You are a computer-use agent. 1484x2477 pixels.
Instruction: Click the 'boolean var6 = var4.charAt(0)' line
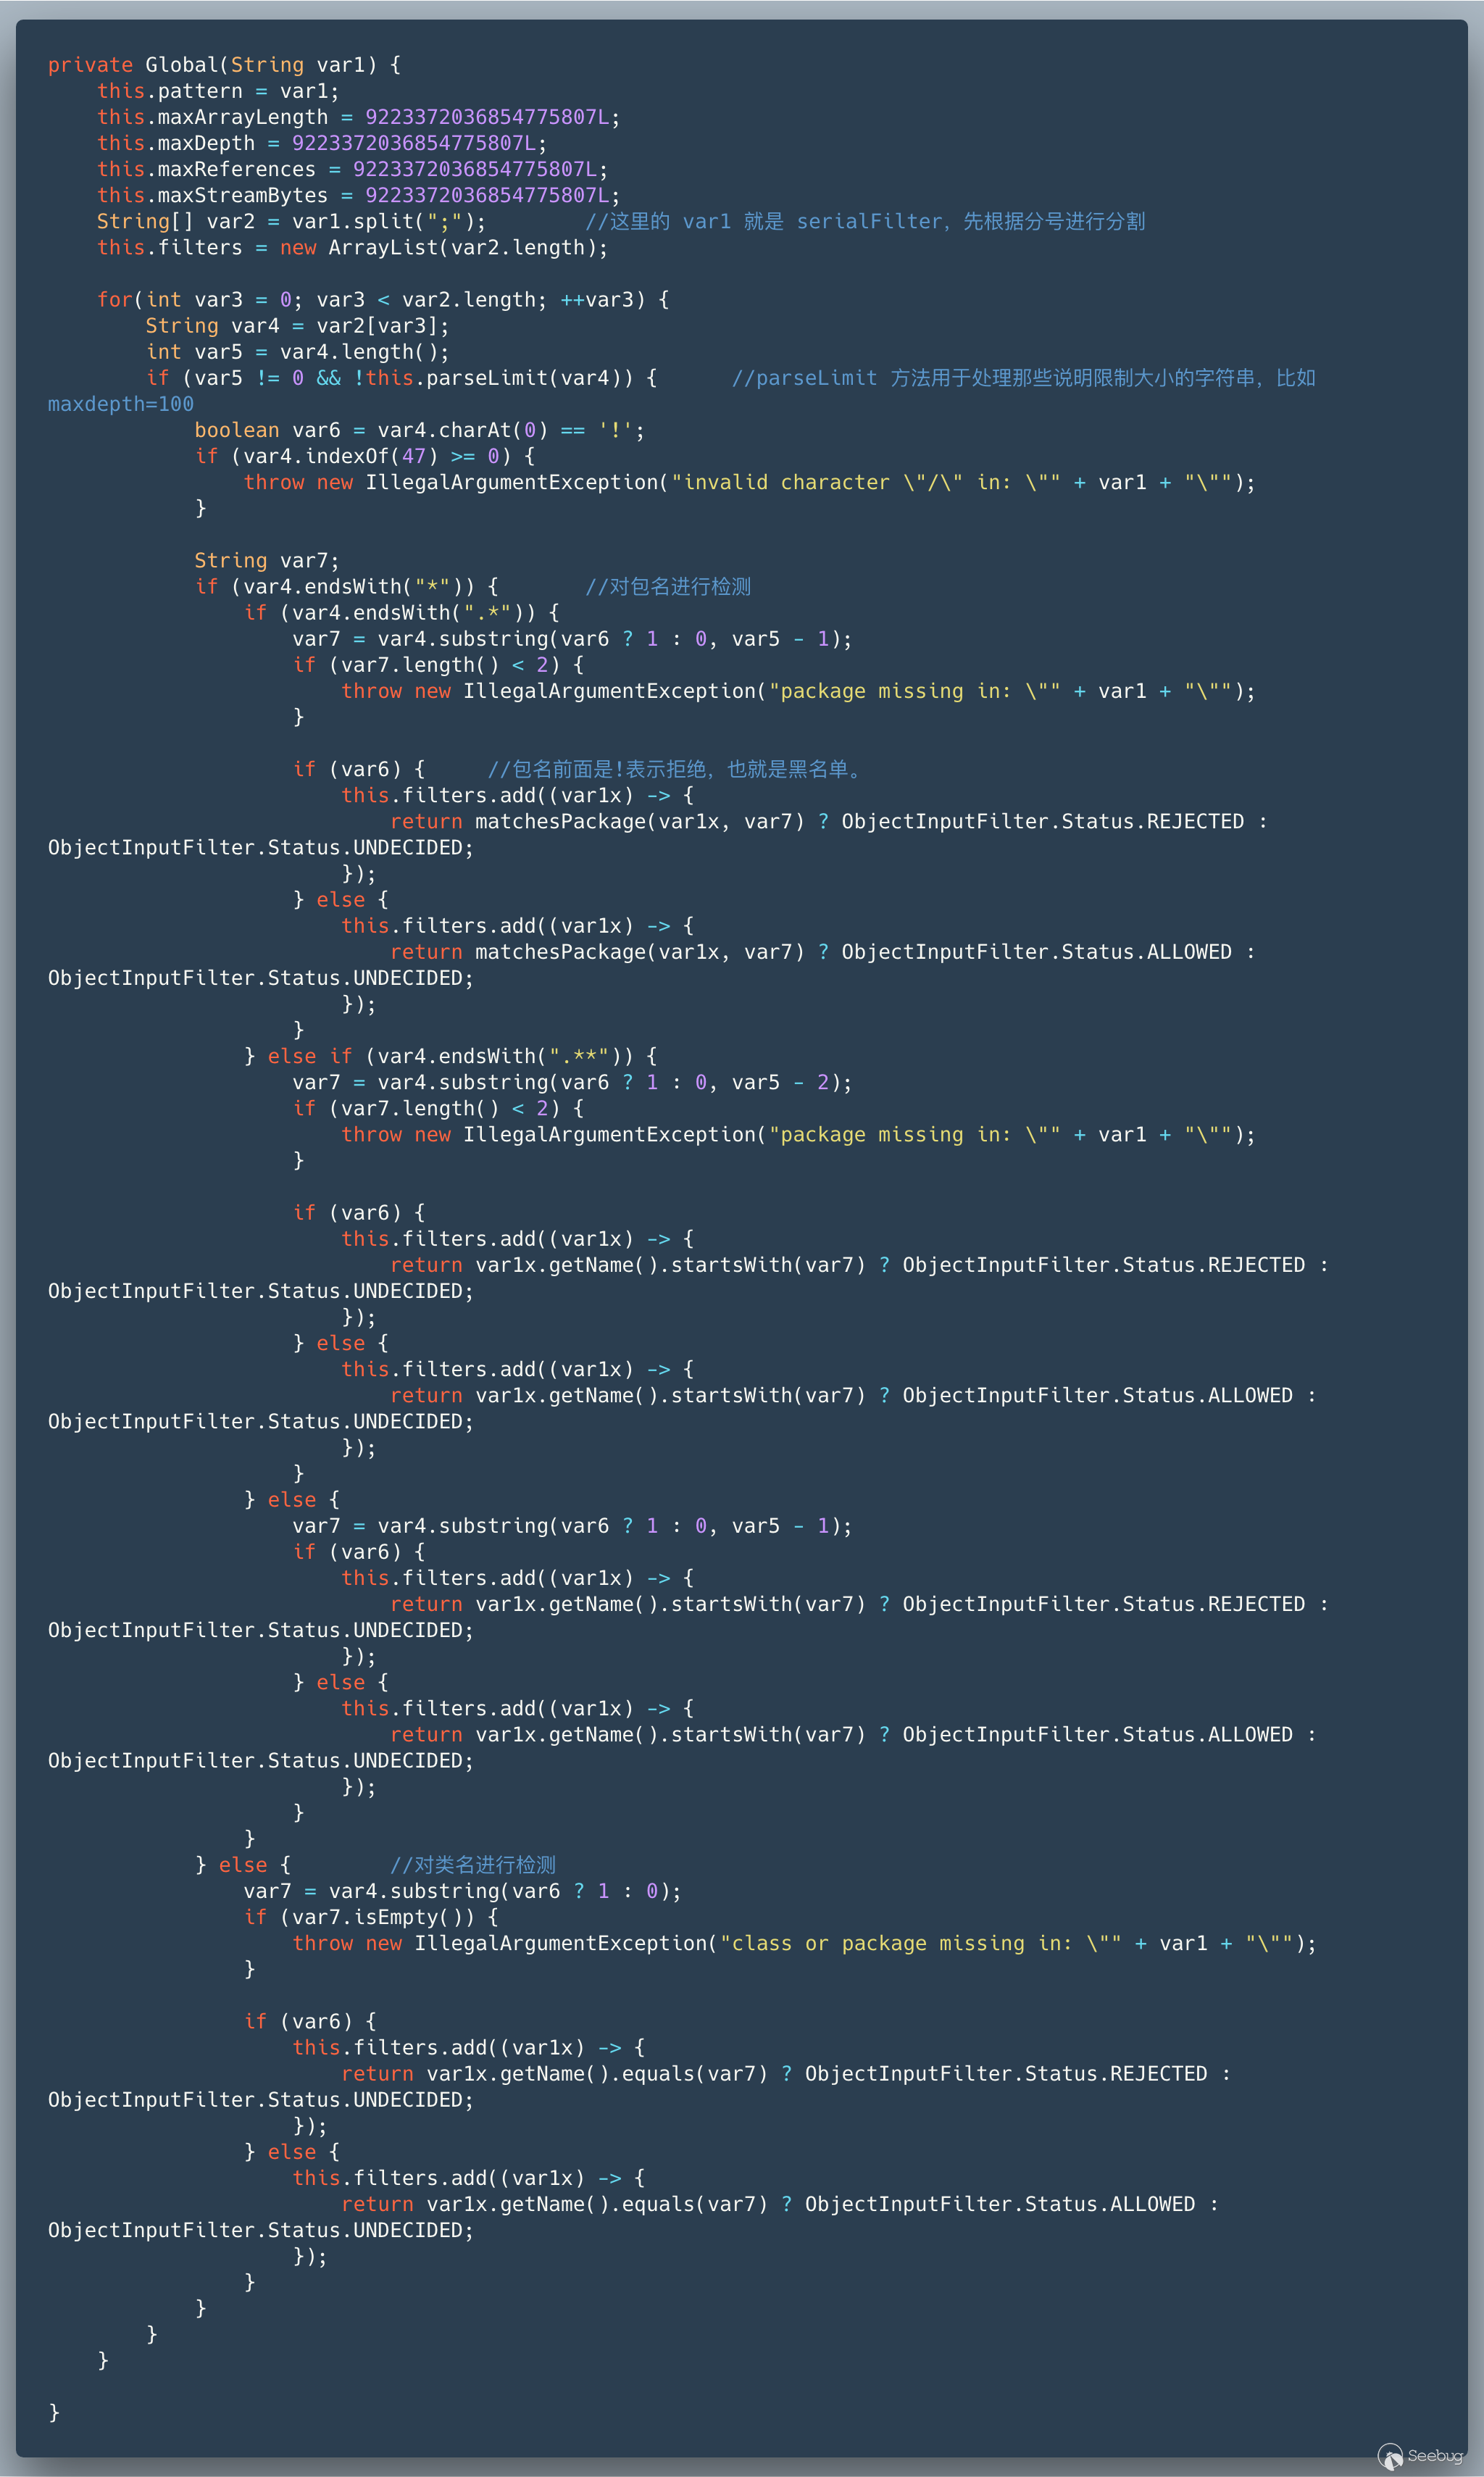tap(419, 430)
